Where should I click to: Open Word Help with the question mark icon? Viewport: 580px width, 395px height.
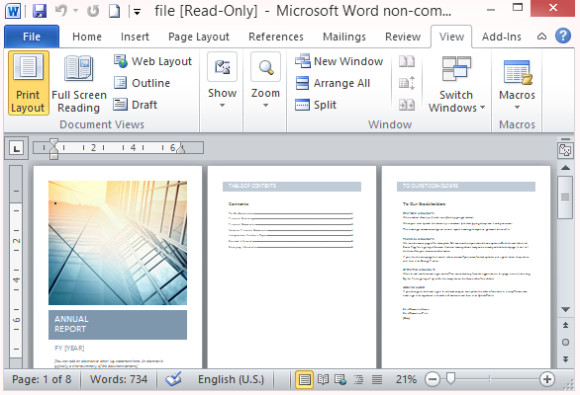(563, 36)
